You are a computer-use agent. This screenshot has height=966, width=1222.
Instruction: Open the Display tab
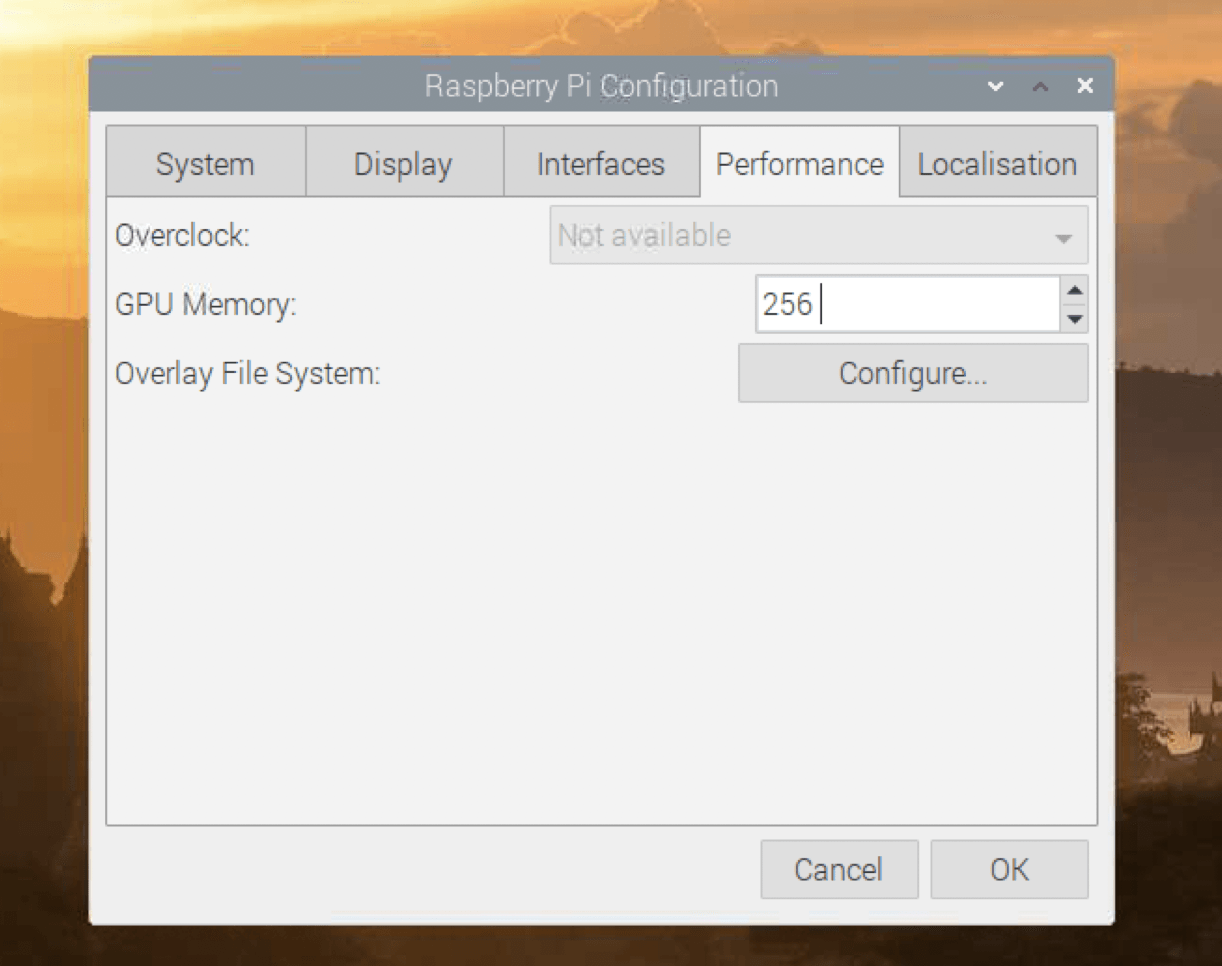(403, 163)
